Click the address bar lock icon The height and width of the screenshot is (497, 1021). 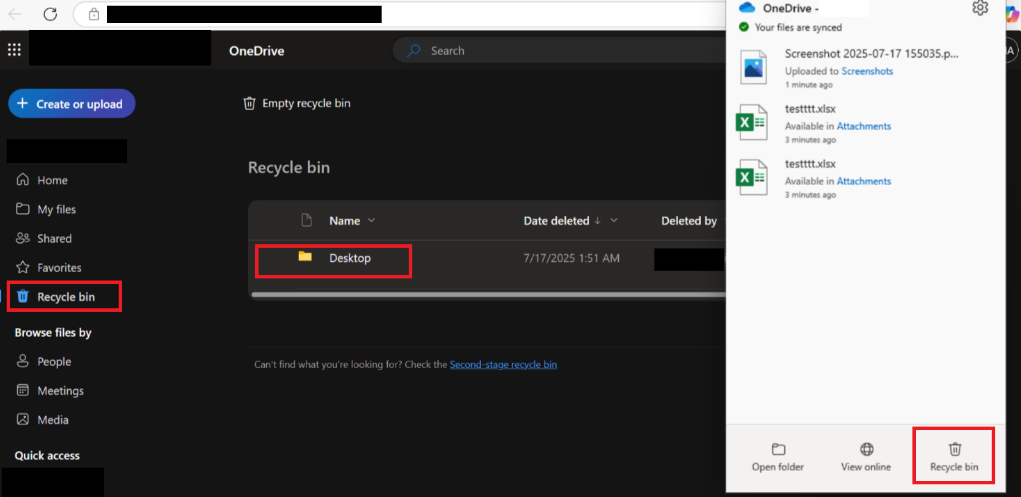pos(94,14)
